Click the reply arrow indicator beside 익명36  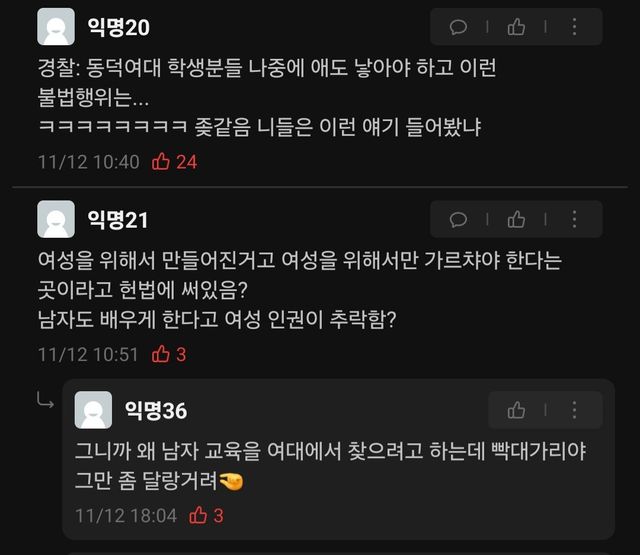click(x=45, y=400)
